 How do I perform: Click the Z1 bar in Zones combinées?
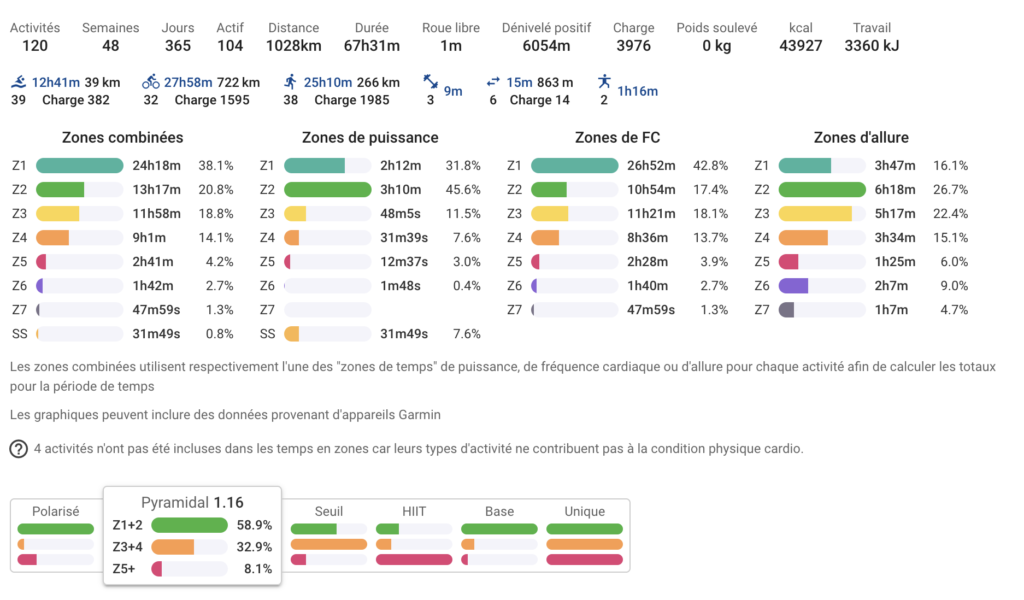(x=79, y=166)
